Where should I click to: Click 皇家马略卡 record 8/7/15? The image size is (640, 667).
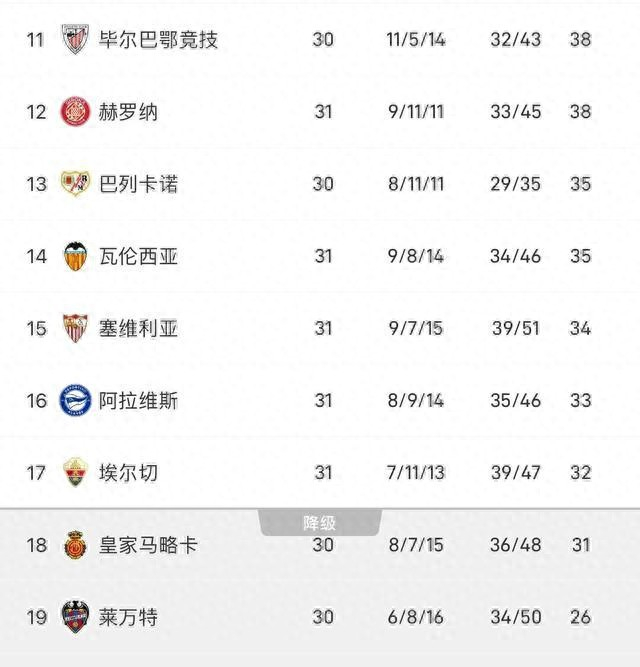tap(415, 545)
